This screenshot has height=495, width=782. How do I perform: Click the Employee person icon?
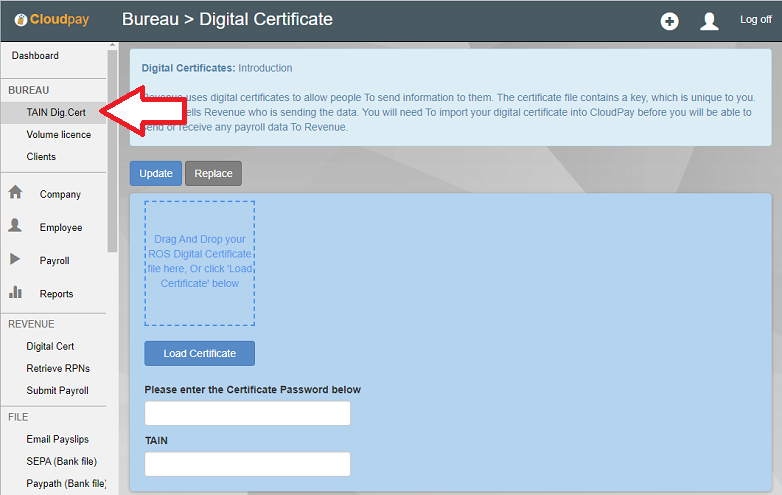(x=15, y=226)
